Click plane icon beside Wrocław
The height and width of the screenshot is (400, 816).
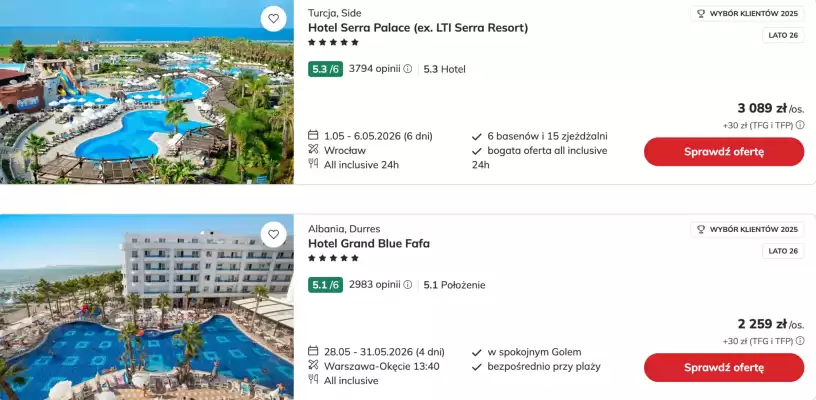point(314,150)
